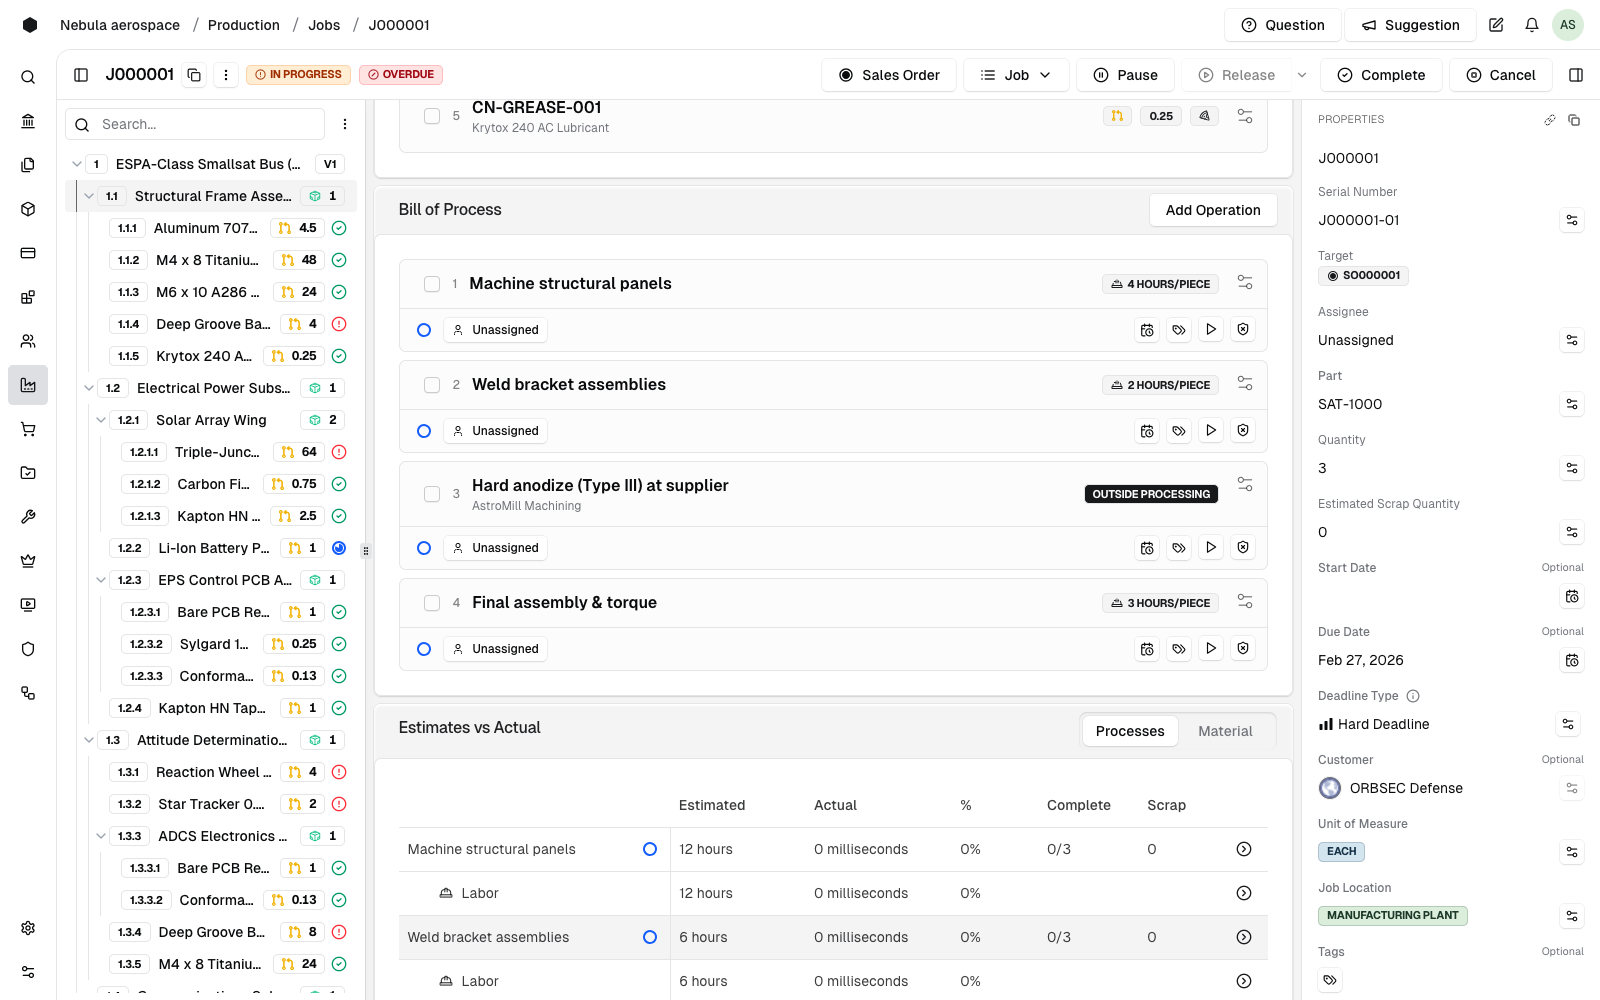The image size is (1600, 1000).
Task: Check the CN-GREASE-001 checkbox
Action: click(x=432, y=116)
